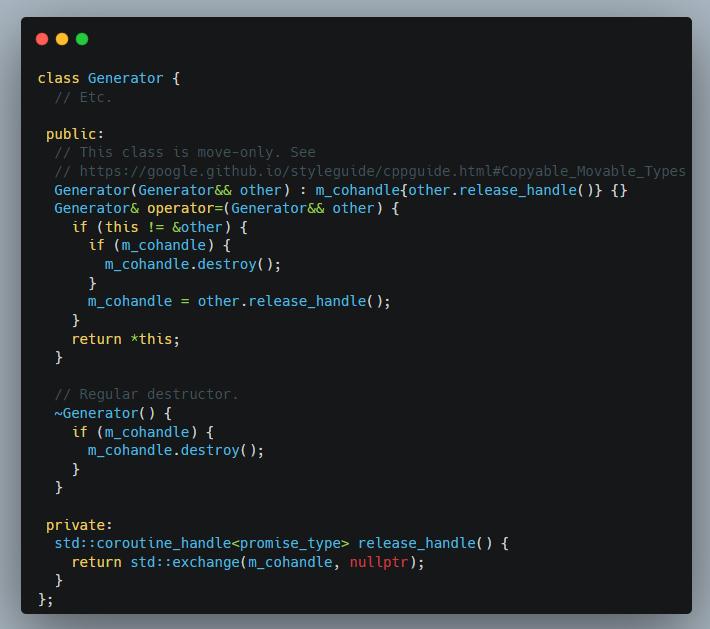Click the red close dot

pos(42,39)
